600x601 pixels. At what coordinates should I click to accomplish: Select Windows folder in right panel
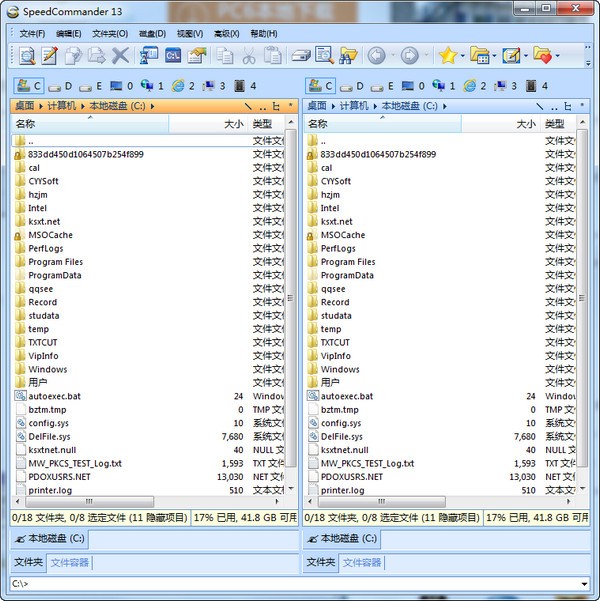click(340, 369)
